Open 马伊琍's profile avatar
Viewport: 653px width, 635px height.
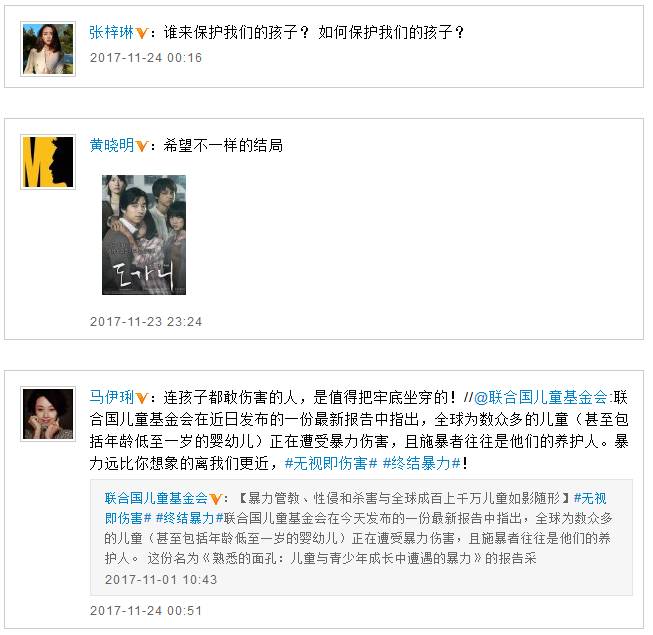(48, 414)
